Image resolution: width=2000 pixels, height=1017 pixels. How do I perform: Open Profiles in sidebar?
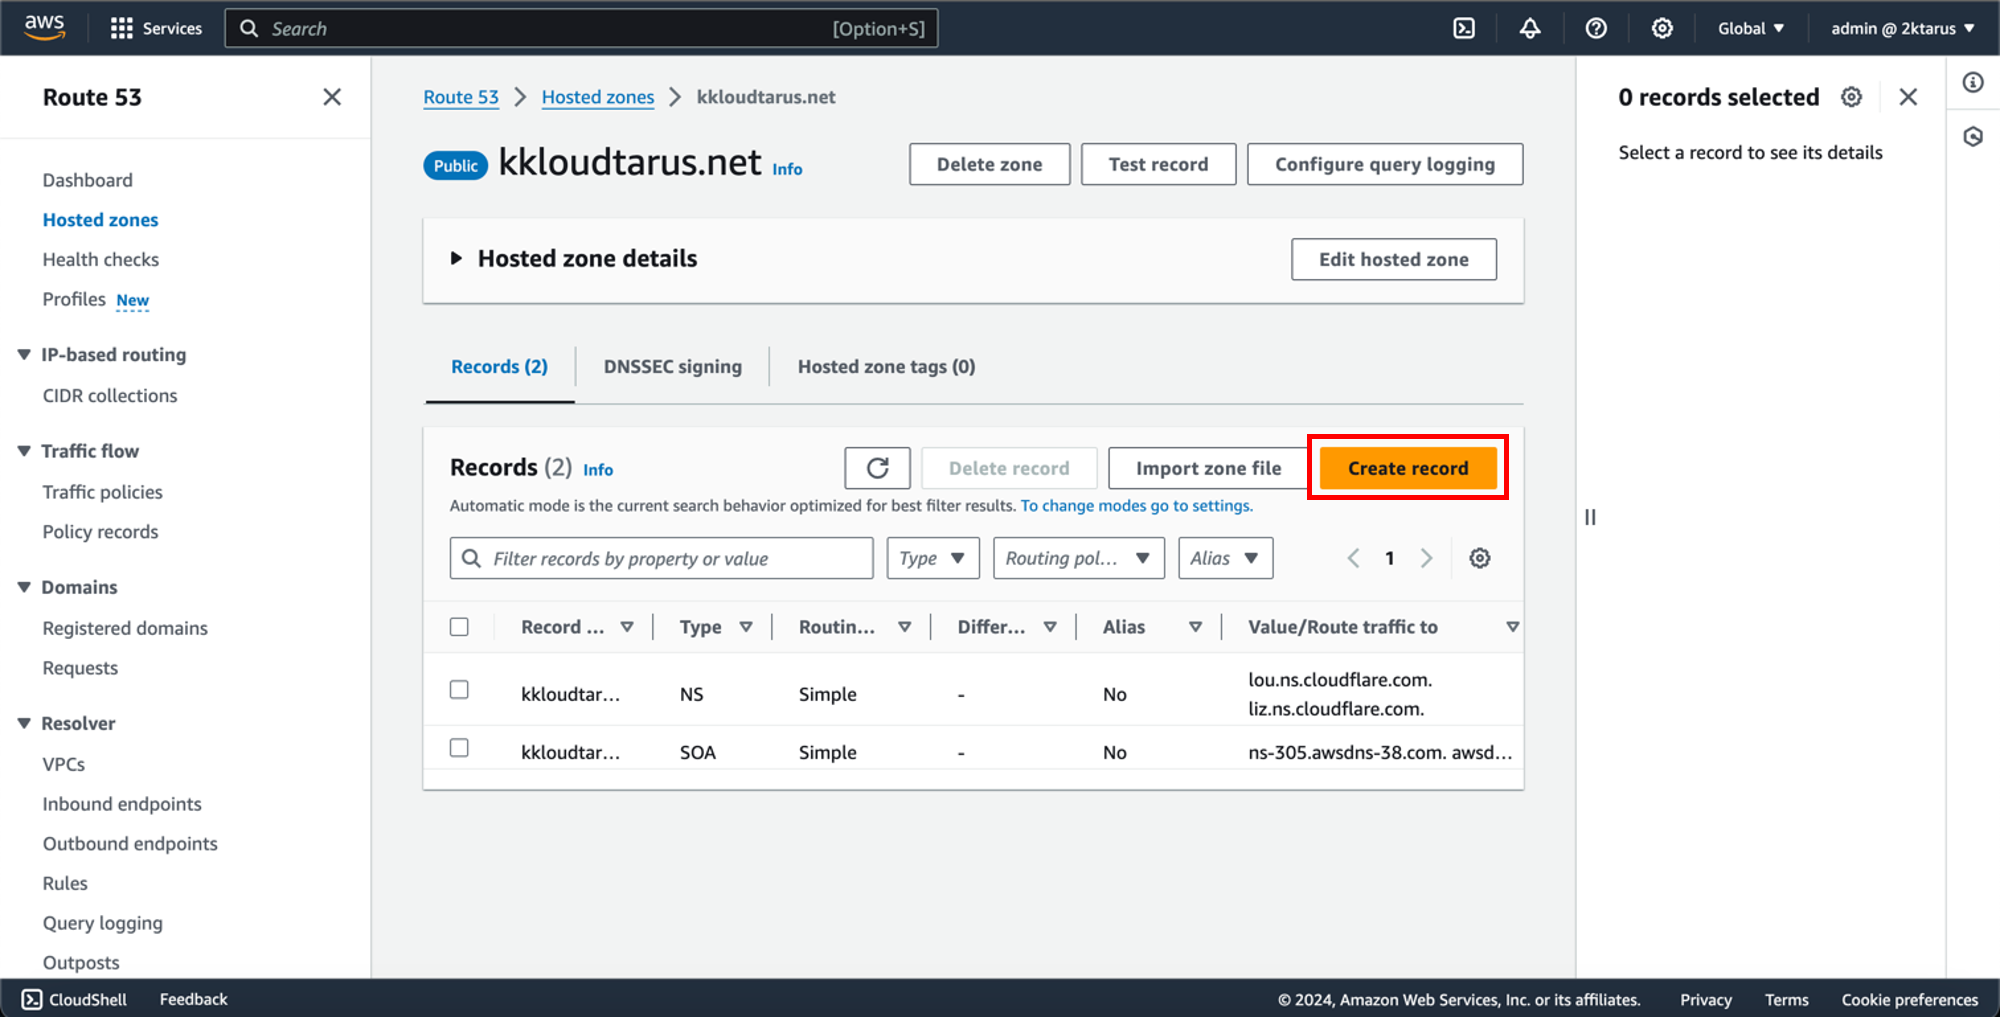[x=74, y=299]
